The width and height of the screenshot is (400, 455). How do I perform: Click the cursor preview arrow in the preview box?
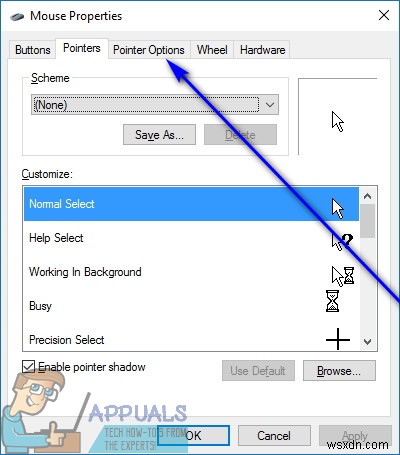click(338, 122)
